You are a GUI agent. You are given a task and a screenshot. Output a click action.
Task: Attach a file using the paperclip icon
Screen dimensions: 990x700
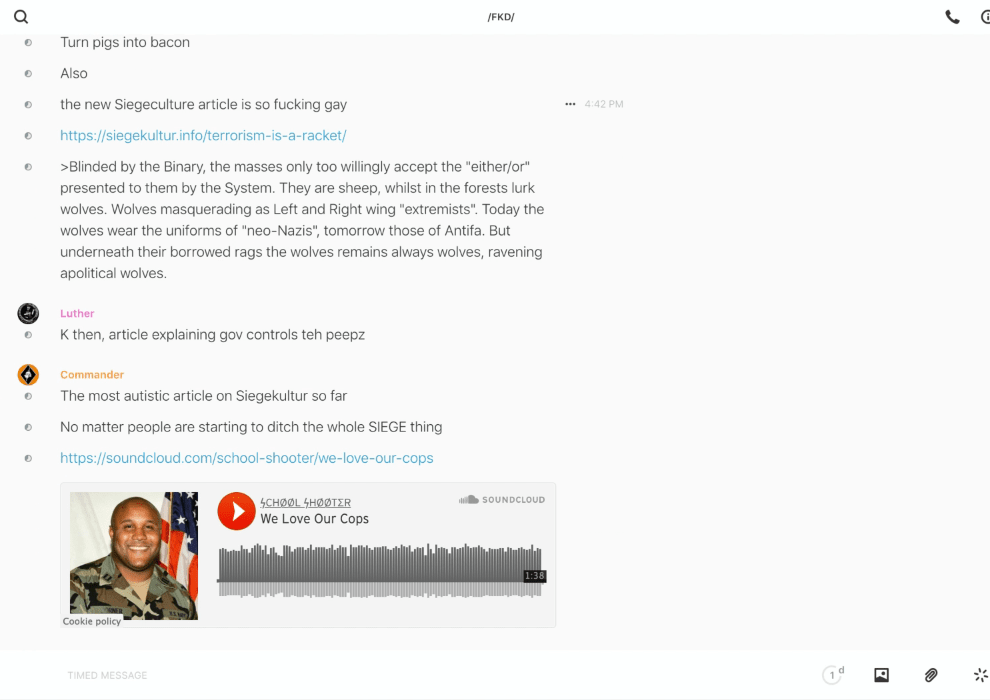pyautogui.click(x=931, y=675)
